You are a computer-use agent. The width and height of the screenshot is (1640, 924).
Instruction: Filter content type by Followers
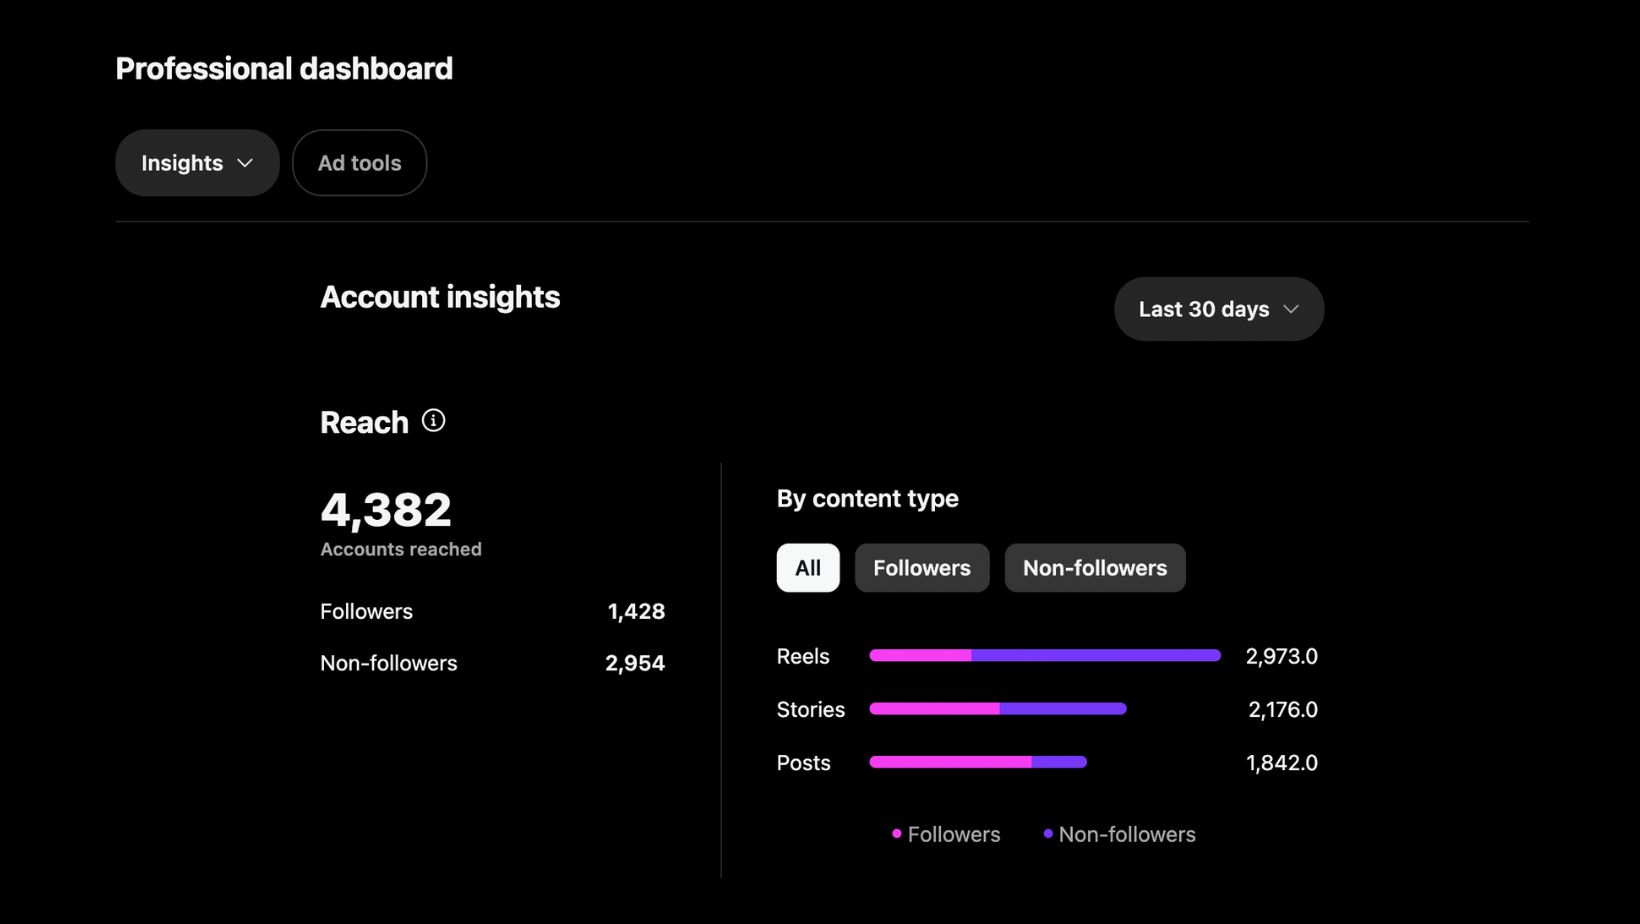click(921, 568)
